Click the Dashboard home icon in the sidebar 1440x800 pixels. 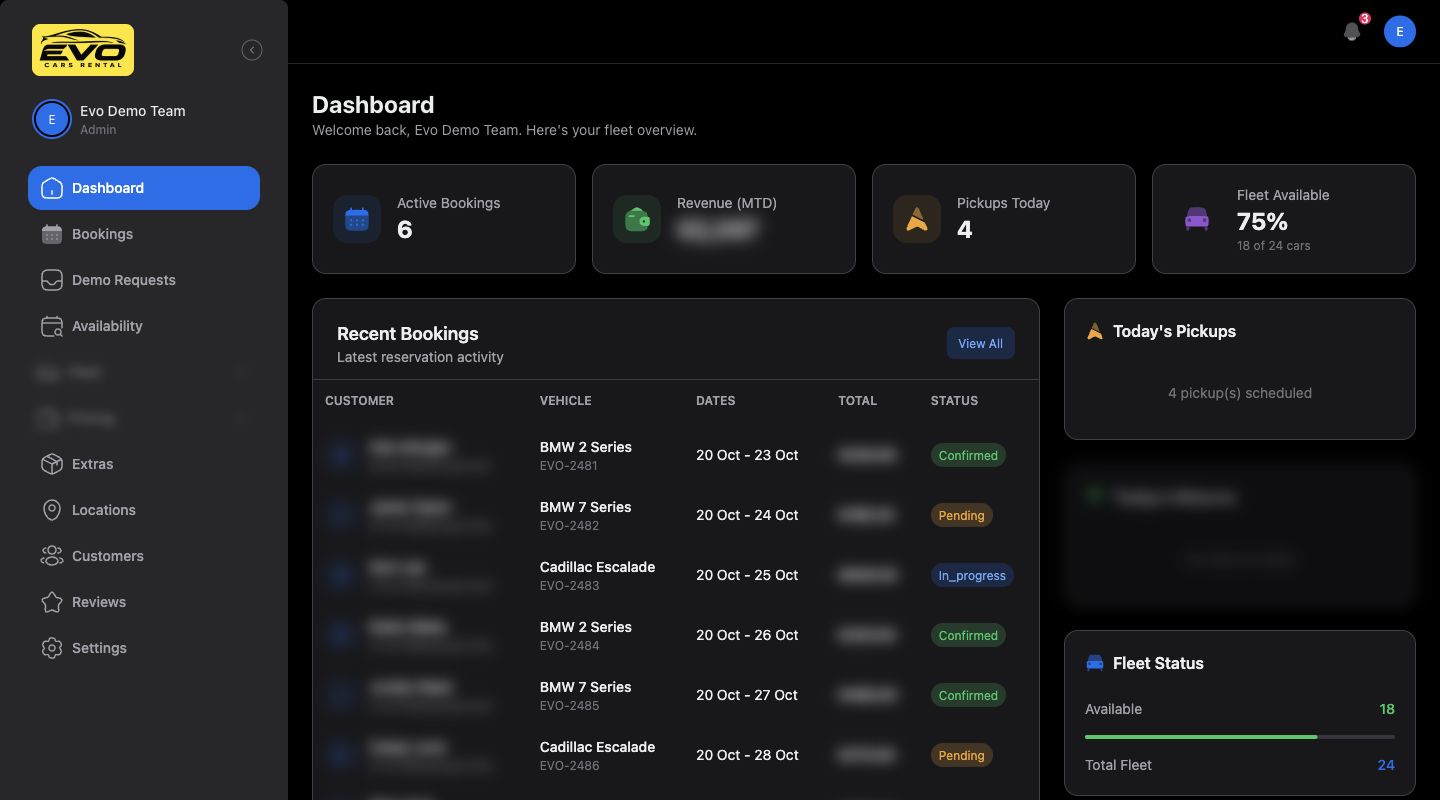click(x=52, y=188)
